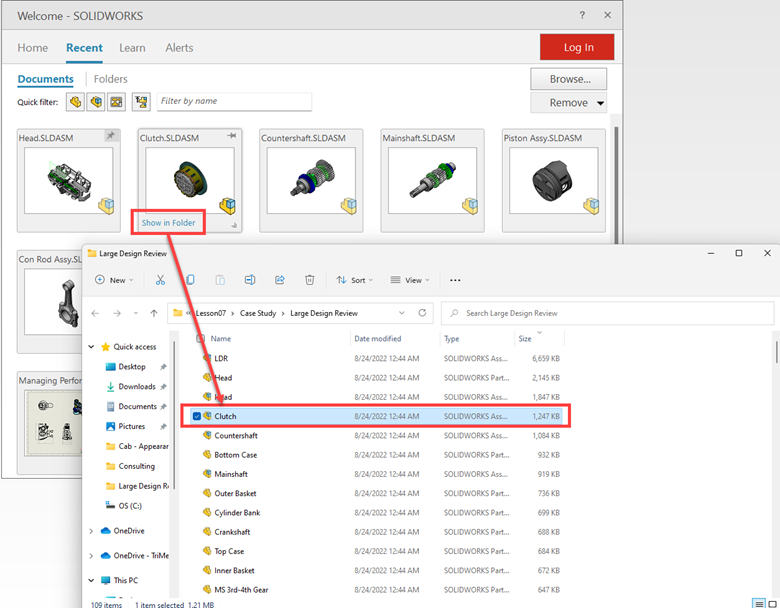Select the MS 3rd-4th Gear file
The height and width of the screenshot is (608, 780).
tap(376, 590)
